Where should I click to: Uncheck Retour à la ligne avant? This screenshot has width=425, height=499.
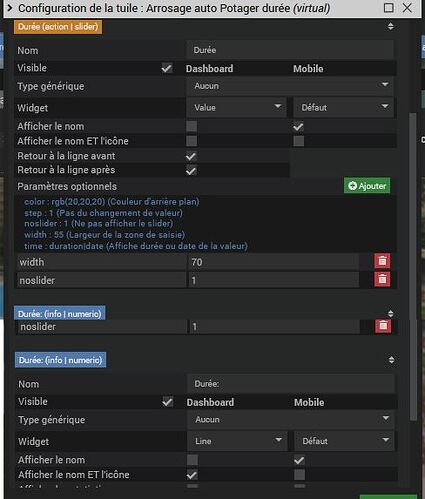click(191, 156)
